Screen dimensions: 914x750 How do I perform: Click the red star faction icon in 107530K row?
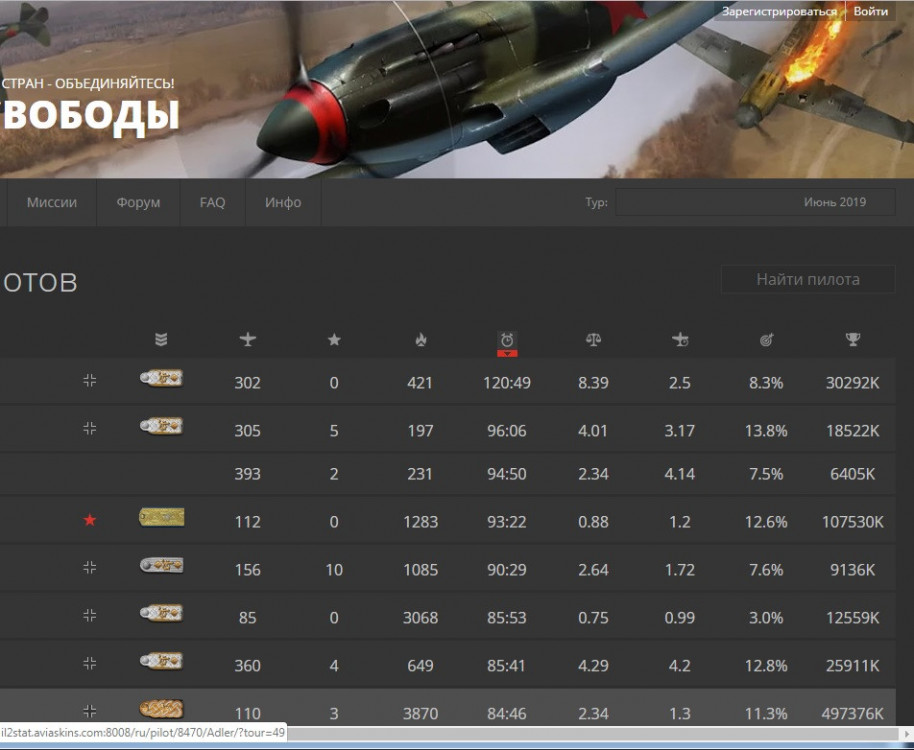point(89,520)
